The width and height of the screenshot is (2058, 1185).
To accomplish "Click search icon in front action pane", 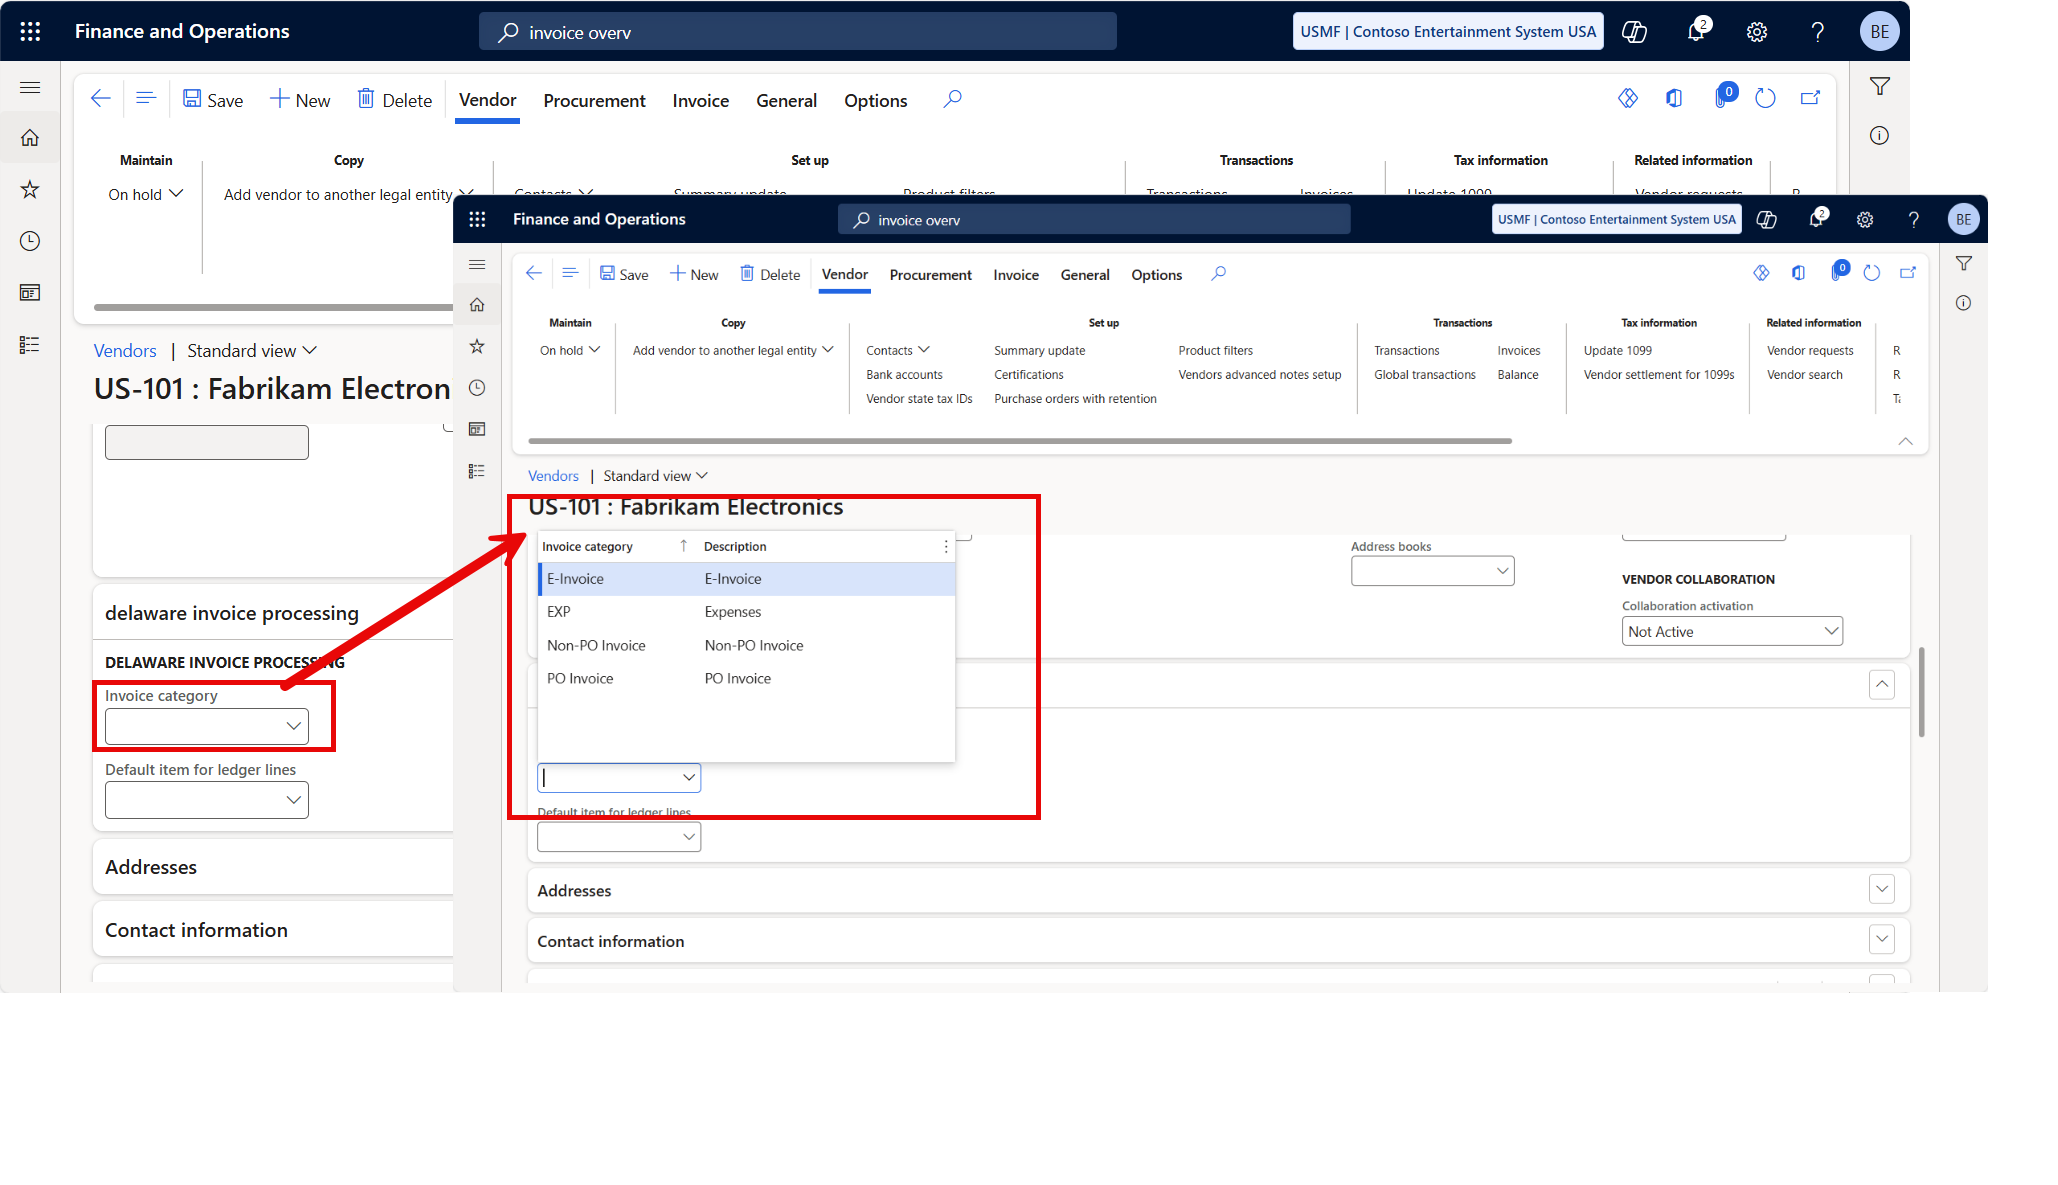I will click(x=1218, y=273).
